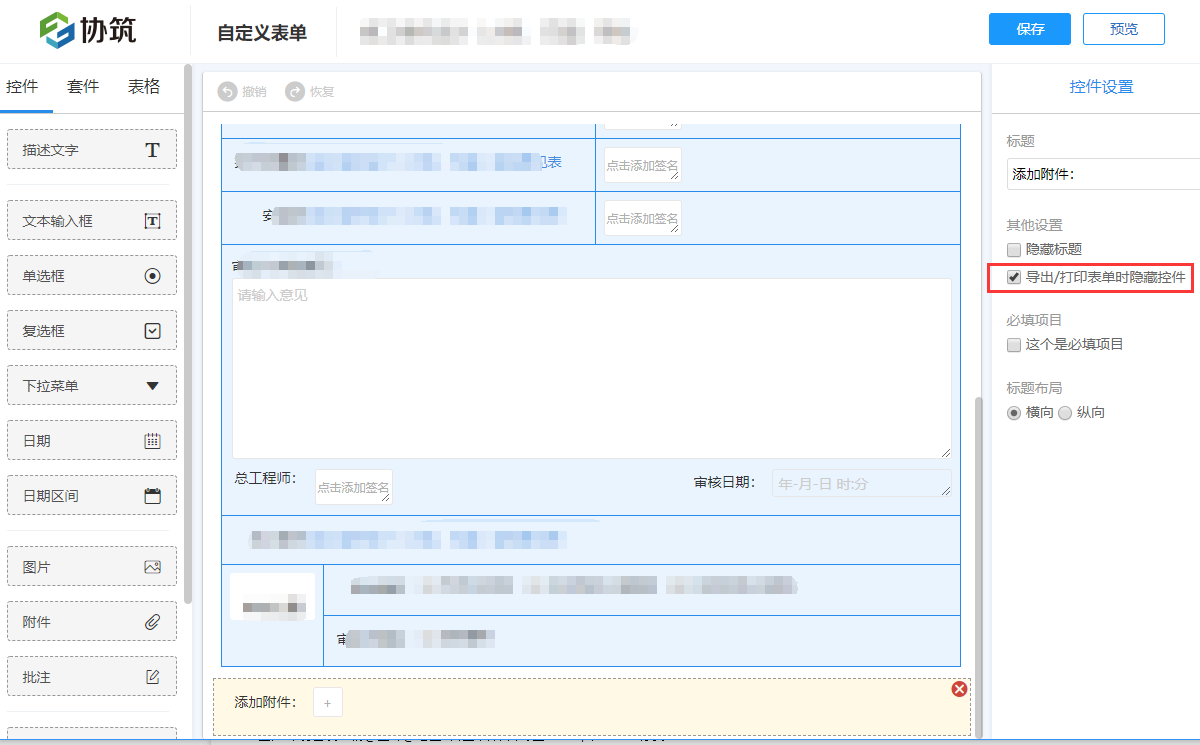Insert a 单选框 radio control
1200x745 pixels.
91,275
